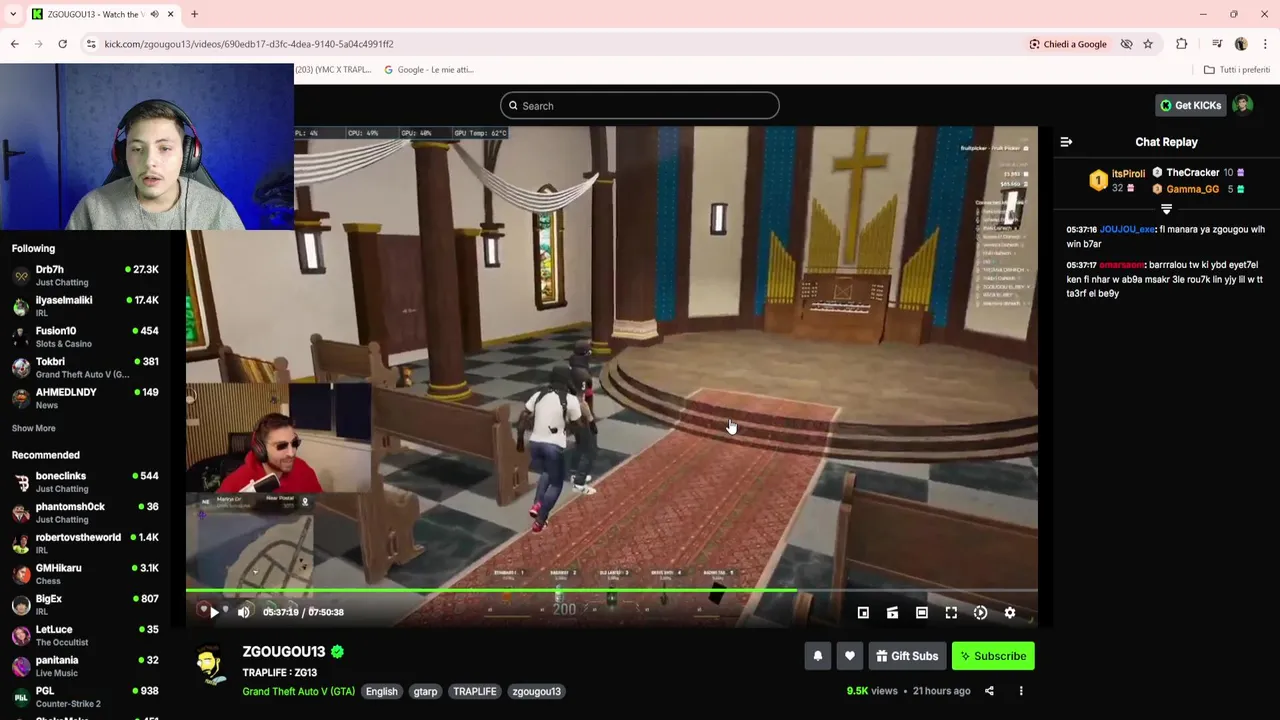
Task: Select the zgougou13 tag
Action: pos(536,691)
